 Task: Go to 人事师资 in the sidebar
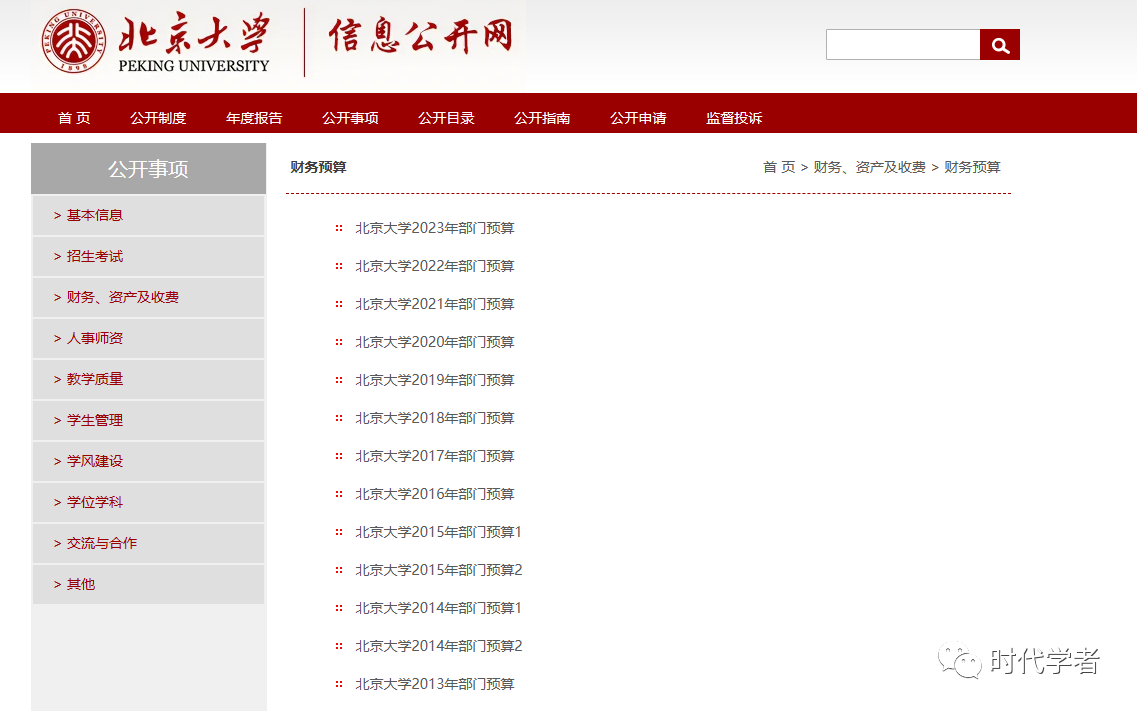point(148,338)
